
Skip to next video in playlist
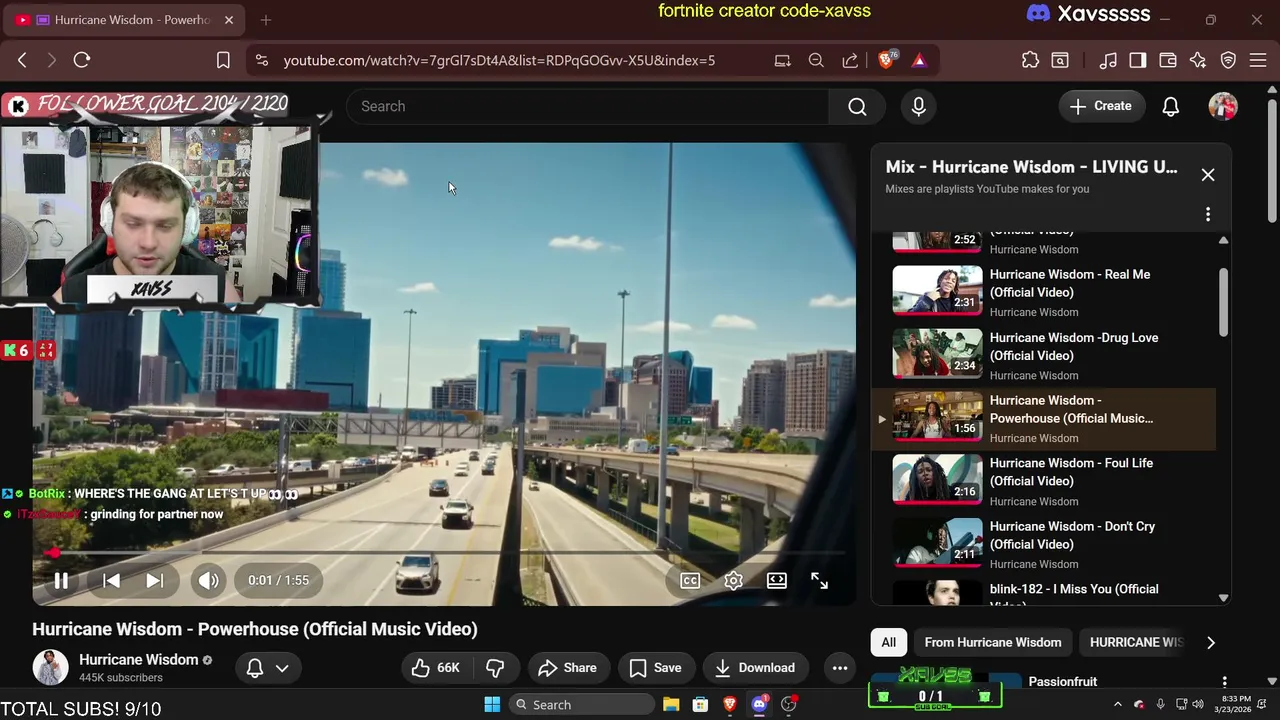pos(155,580)
